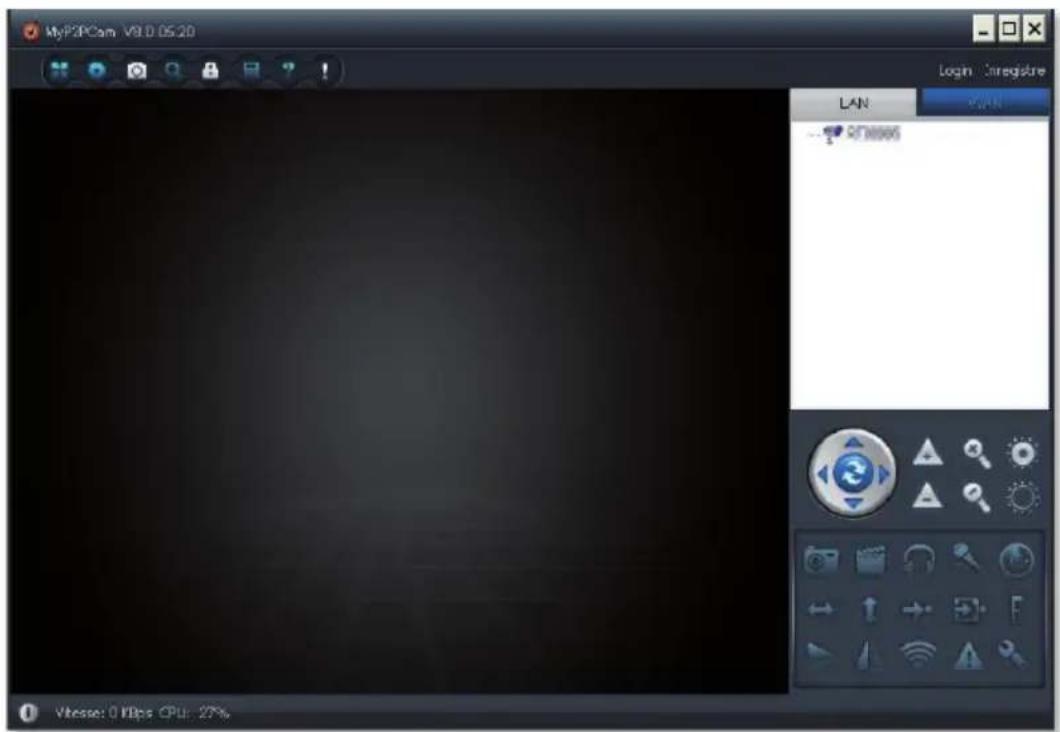Switch to the LAN tab
1060x732 pixels.
coord(853,103)
